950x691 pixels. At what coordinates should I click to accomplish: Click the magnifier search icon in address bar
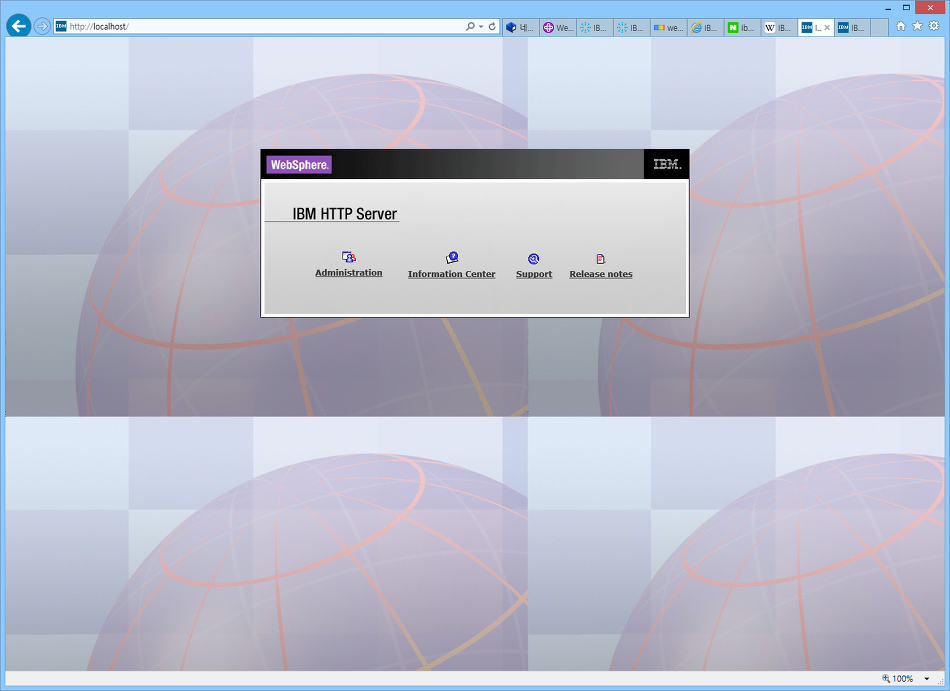[x=470, y=27]
